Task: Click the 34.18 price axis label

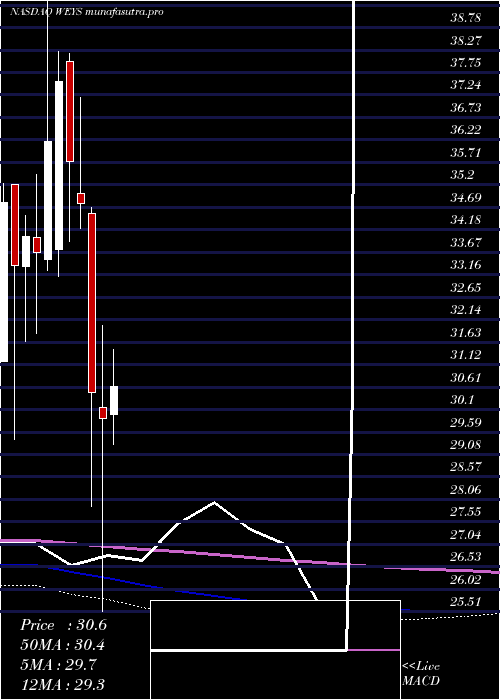Action: coord(466,220)
